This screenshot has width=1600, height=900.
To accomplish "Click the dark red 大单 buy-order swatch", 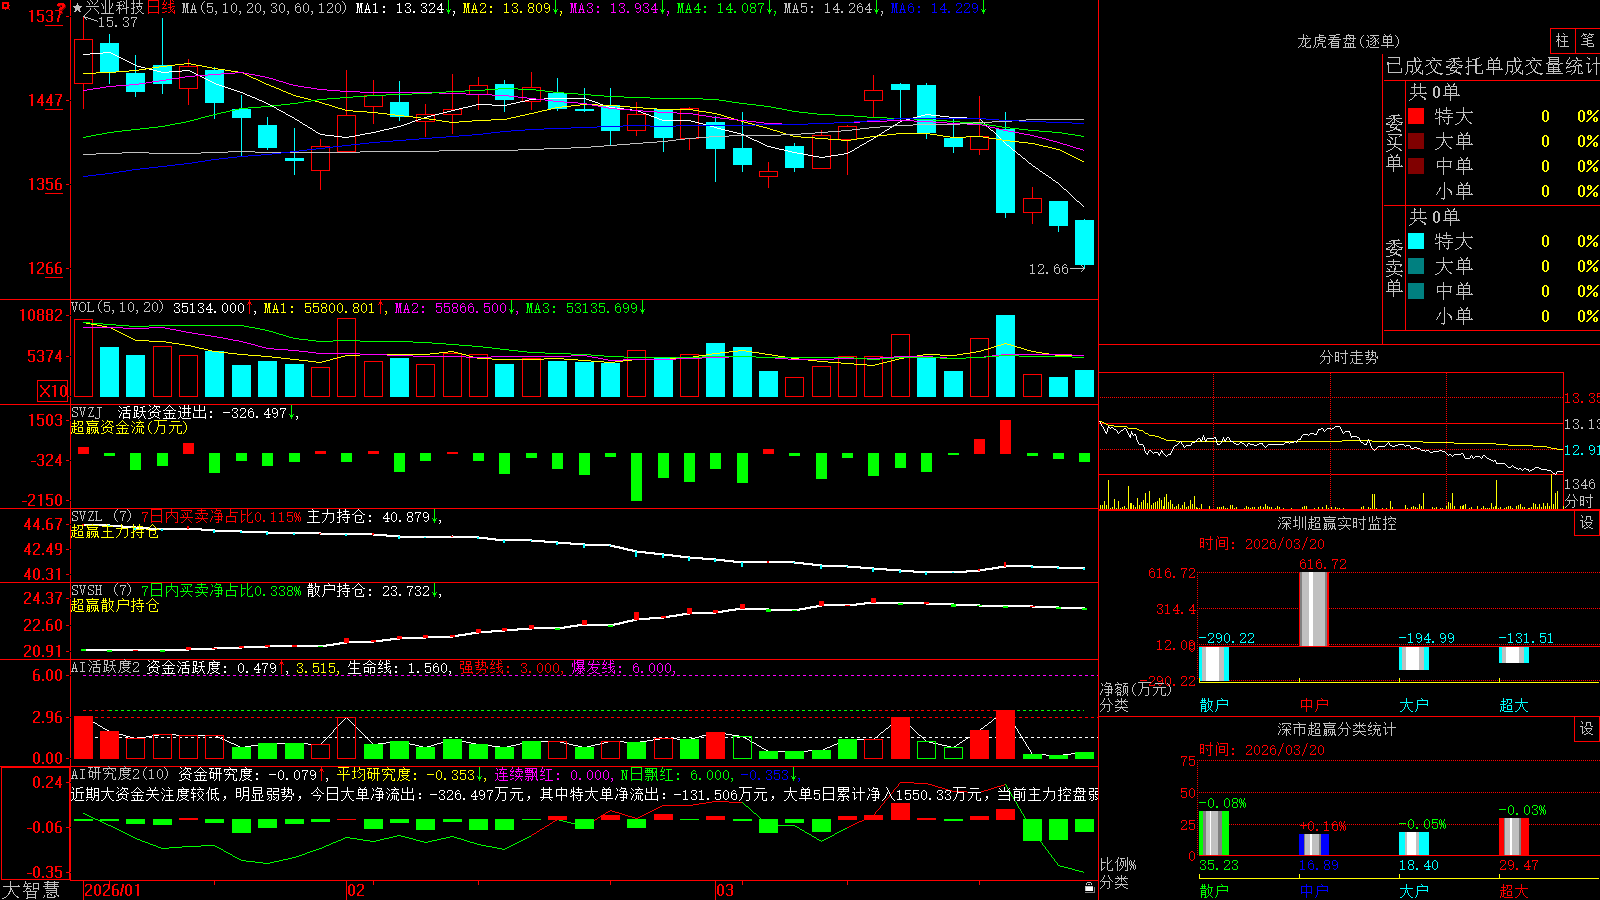I will click(1416, 141).
